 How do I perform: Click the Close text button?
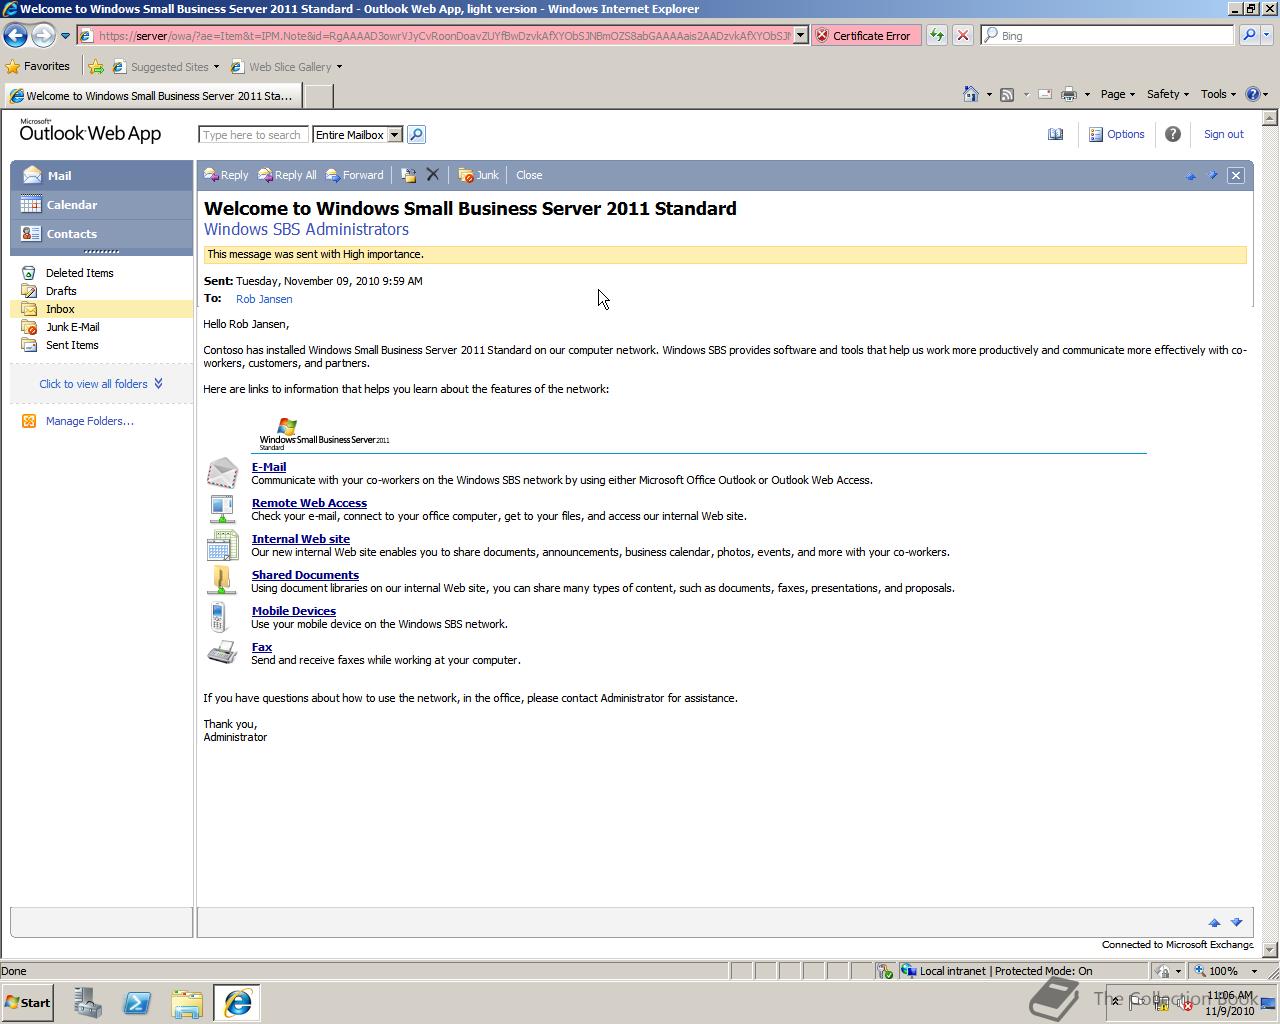529,175
